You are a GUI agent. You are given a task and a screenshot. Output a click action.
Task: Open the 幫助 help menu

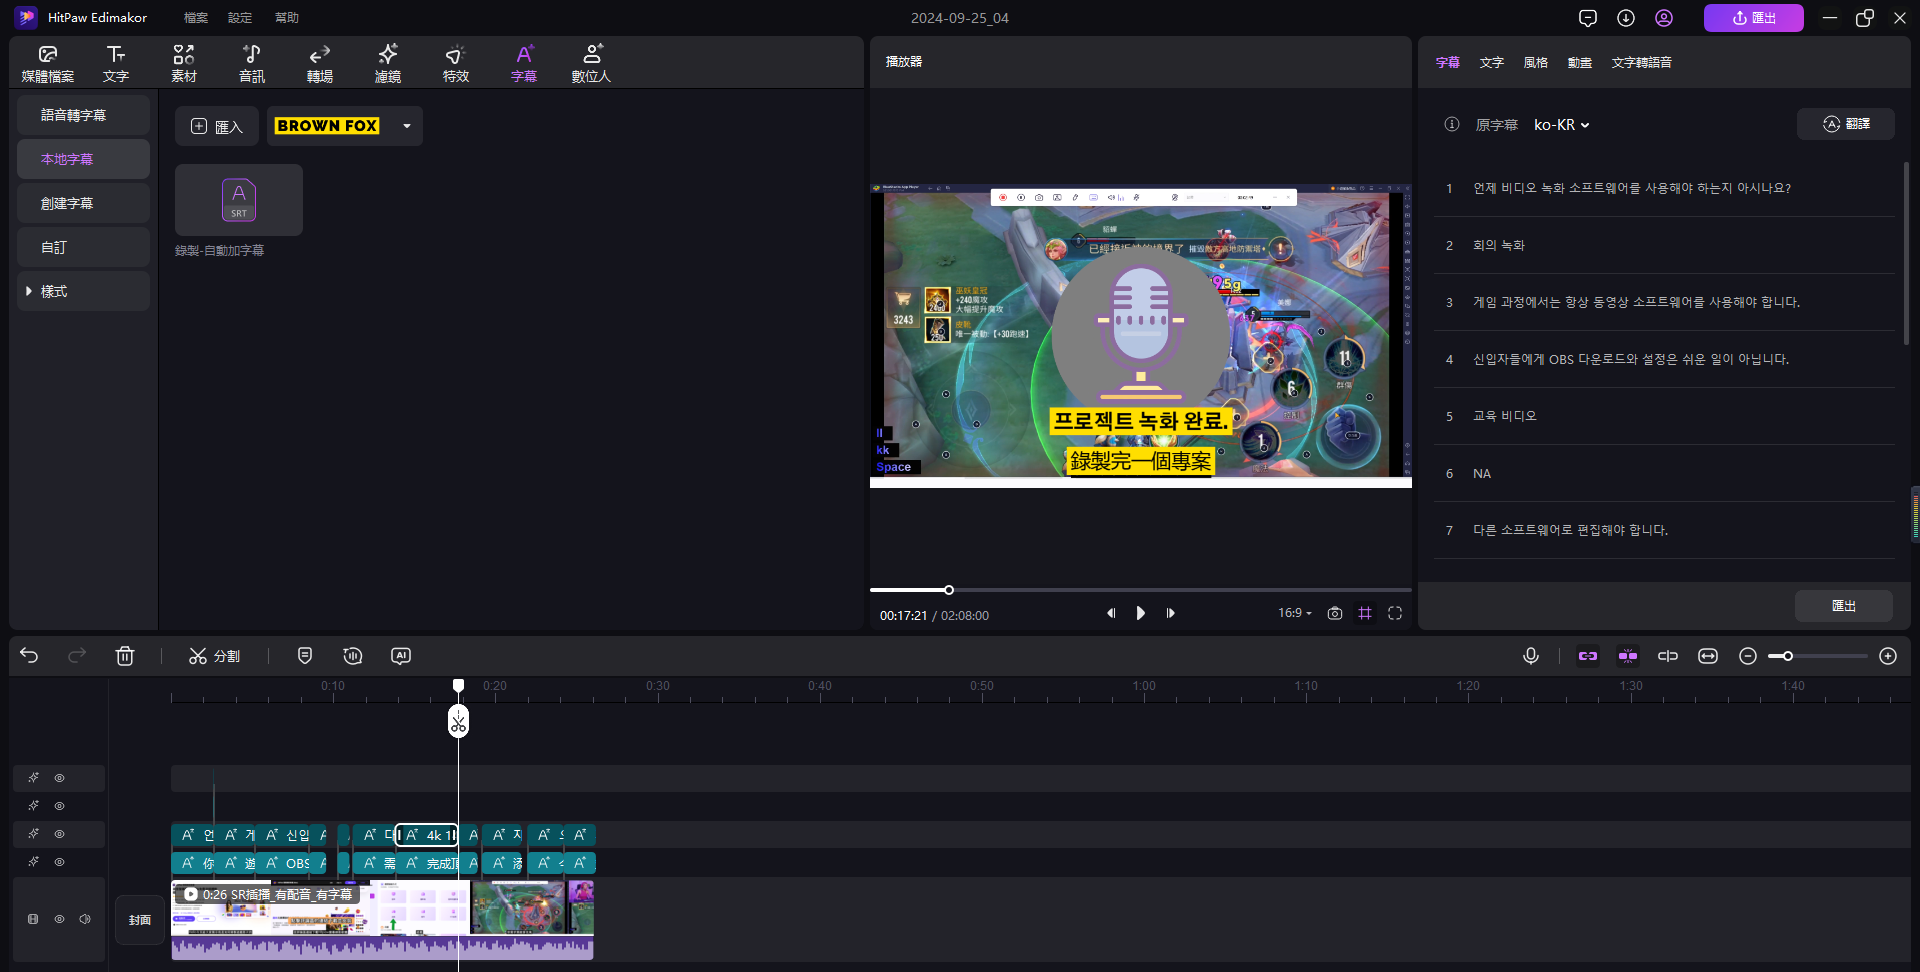point(287,18)
